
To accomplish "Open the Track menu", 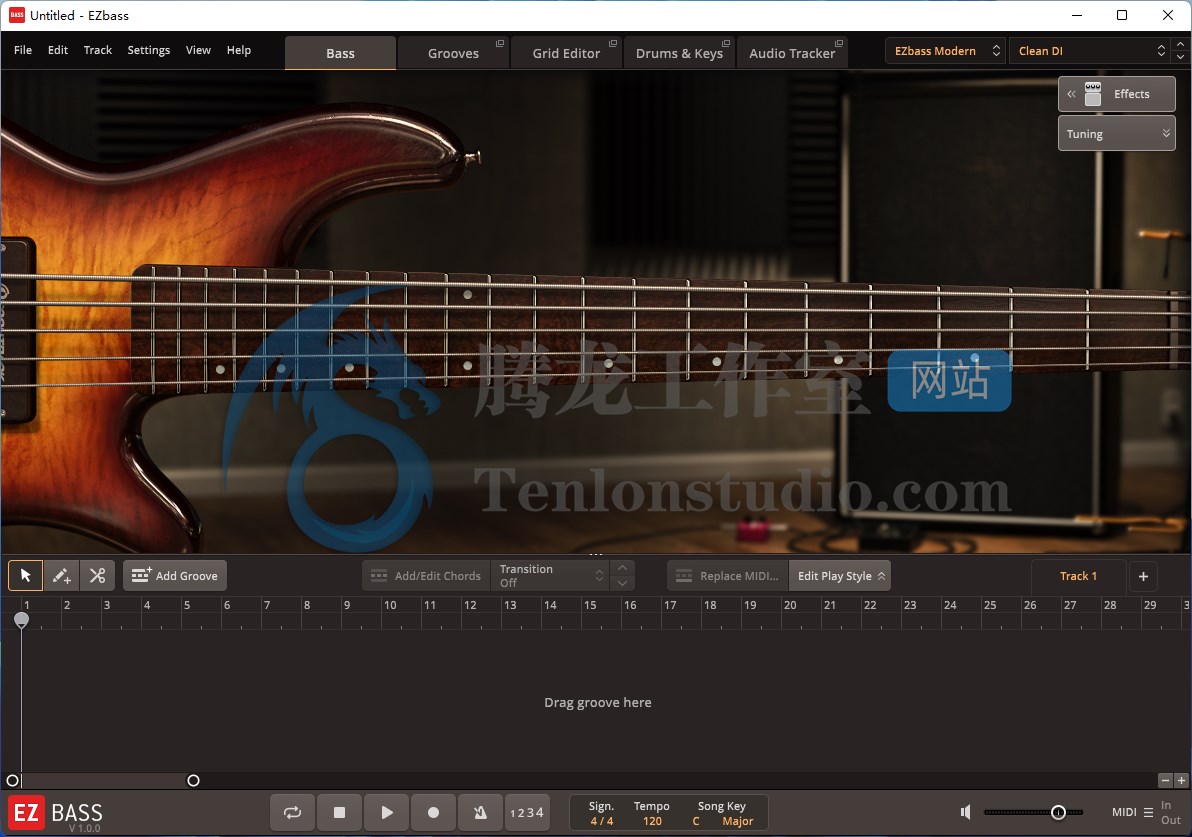I will coord(97,50).
